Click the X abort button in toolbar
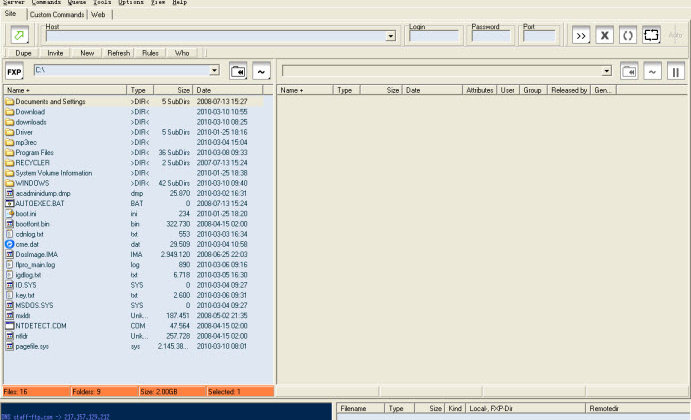This screenshot has height=420, width=691. (x=604, y=35)
